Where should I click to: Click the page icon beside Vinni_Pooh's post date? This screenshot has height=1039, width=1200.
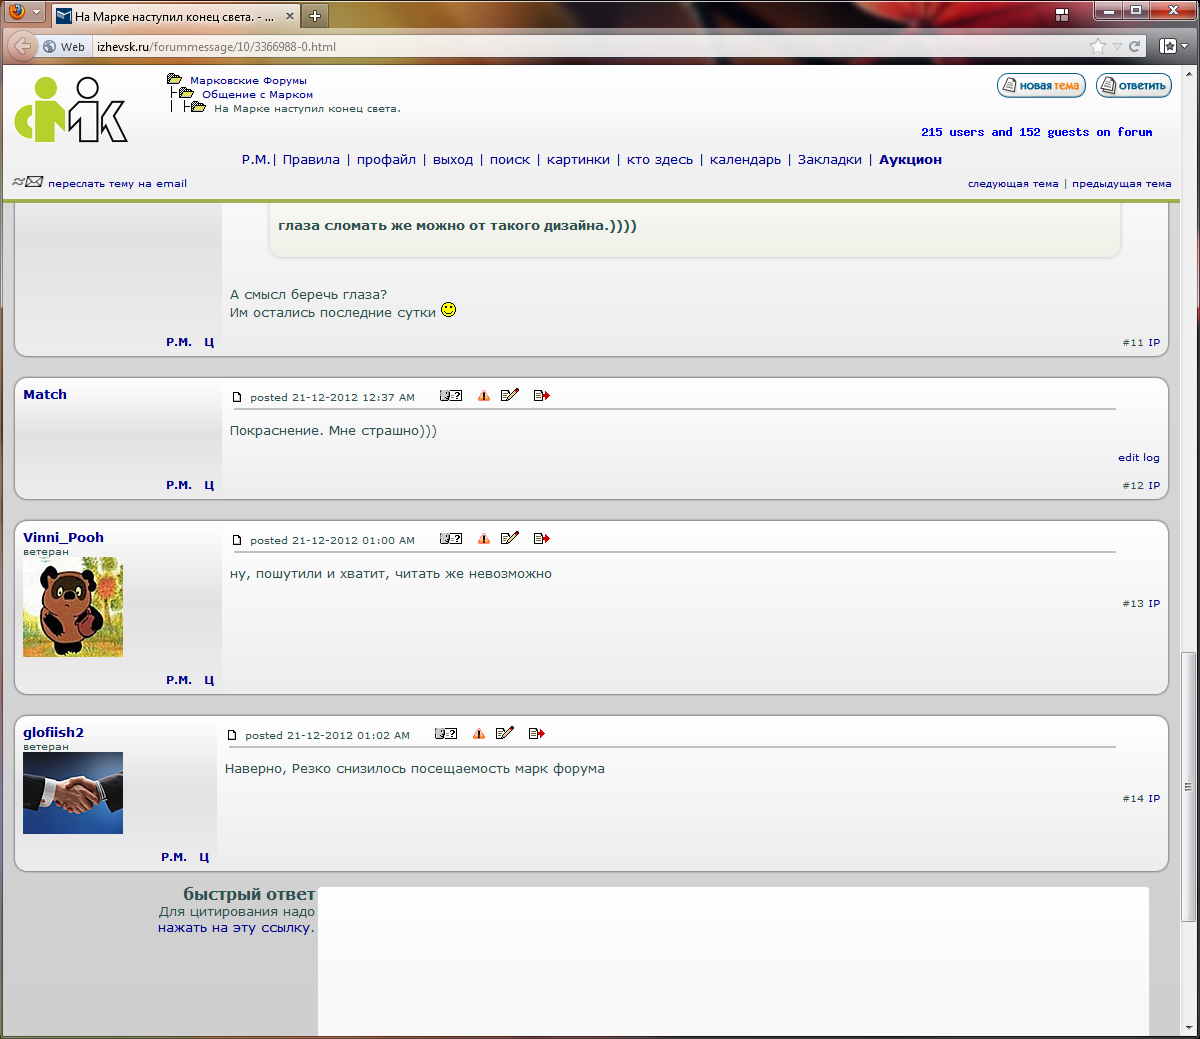237,540
